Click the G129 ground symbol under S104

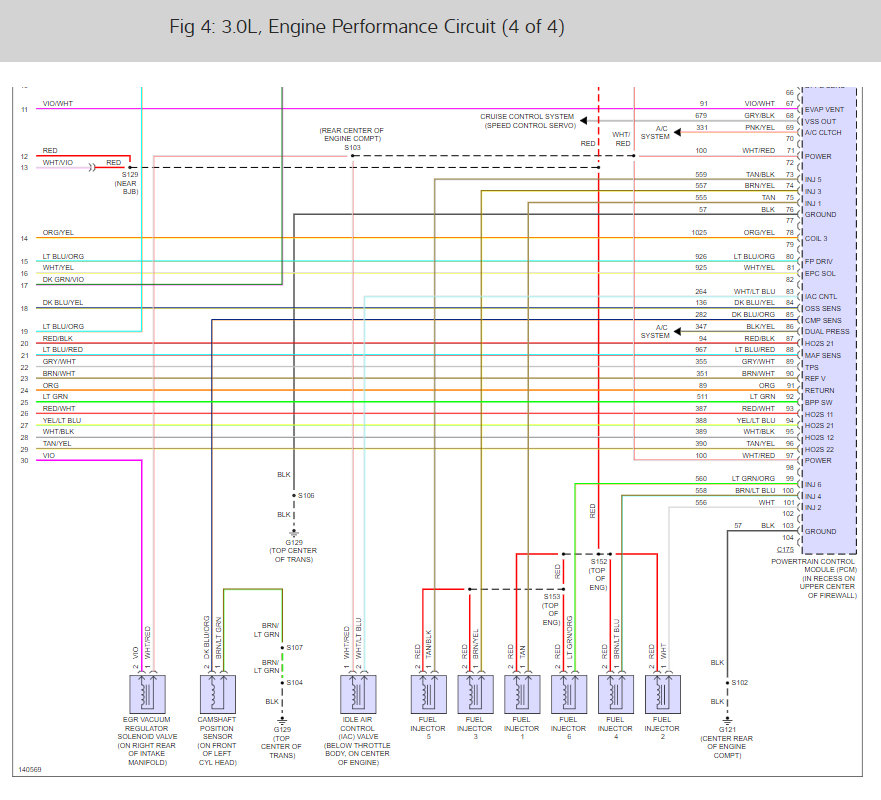click(282, 721)
